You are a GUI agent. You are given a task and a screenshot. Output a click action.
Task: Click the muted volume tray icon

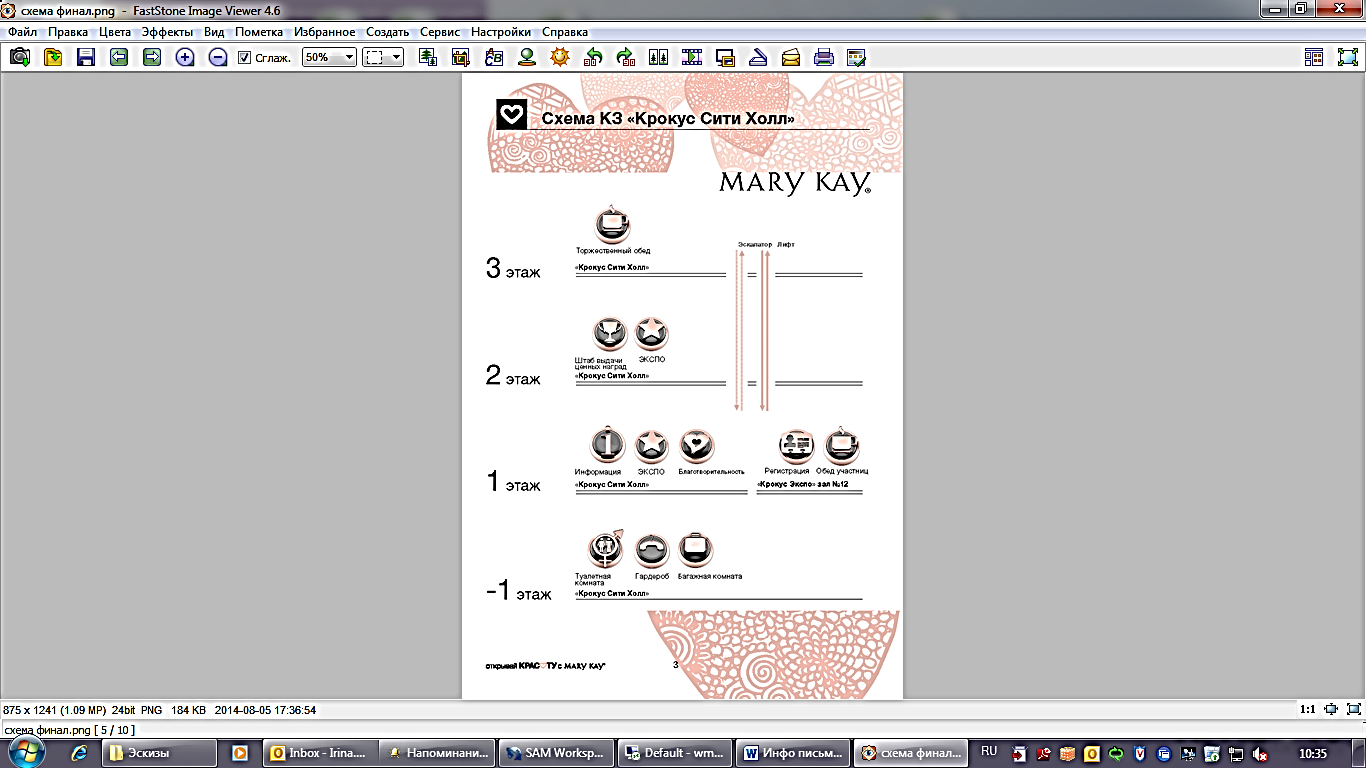[1260, 754]
